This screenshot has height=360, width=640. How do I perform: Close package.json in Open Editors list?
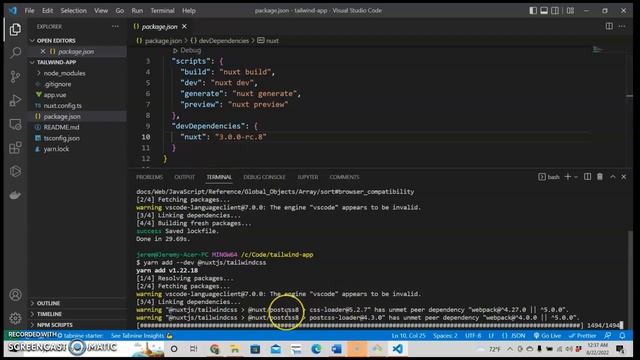click(43, 51)
